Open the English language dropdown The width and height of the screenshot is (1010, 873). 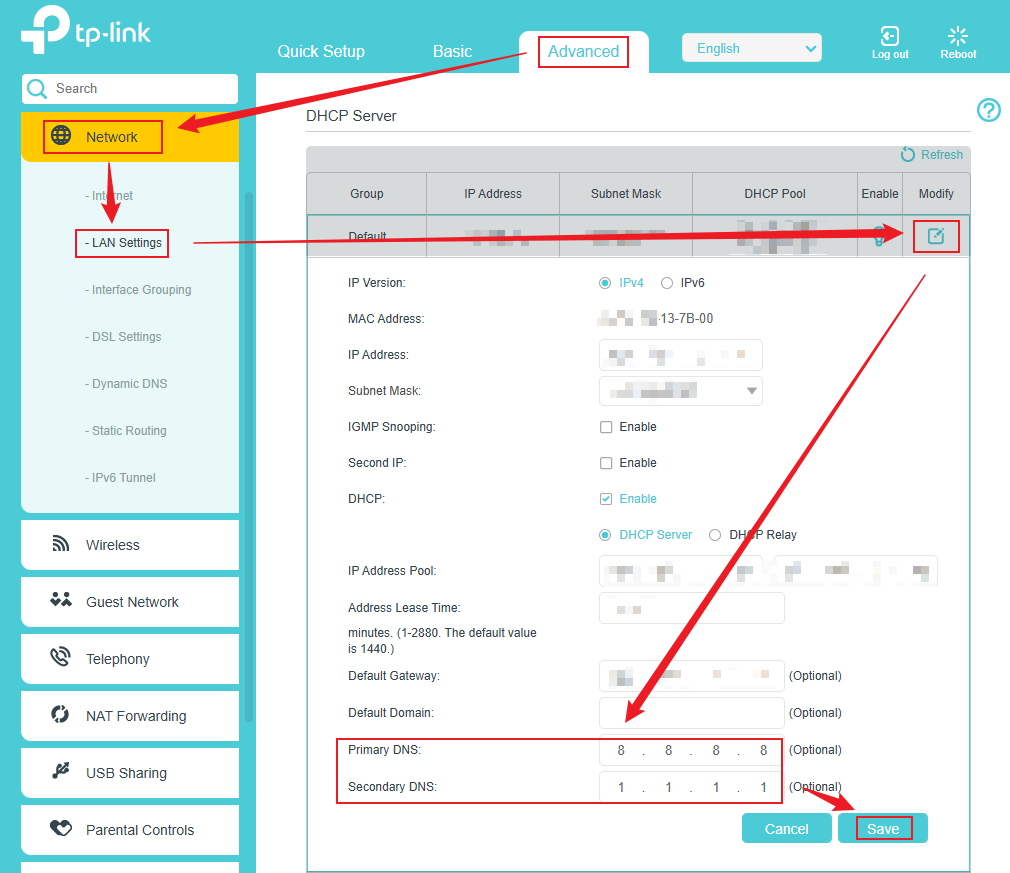(751, 47)
